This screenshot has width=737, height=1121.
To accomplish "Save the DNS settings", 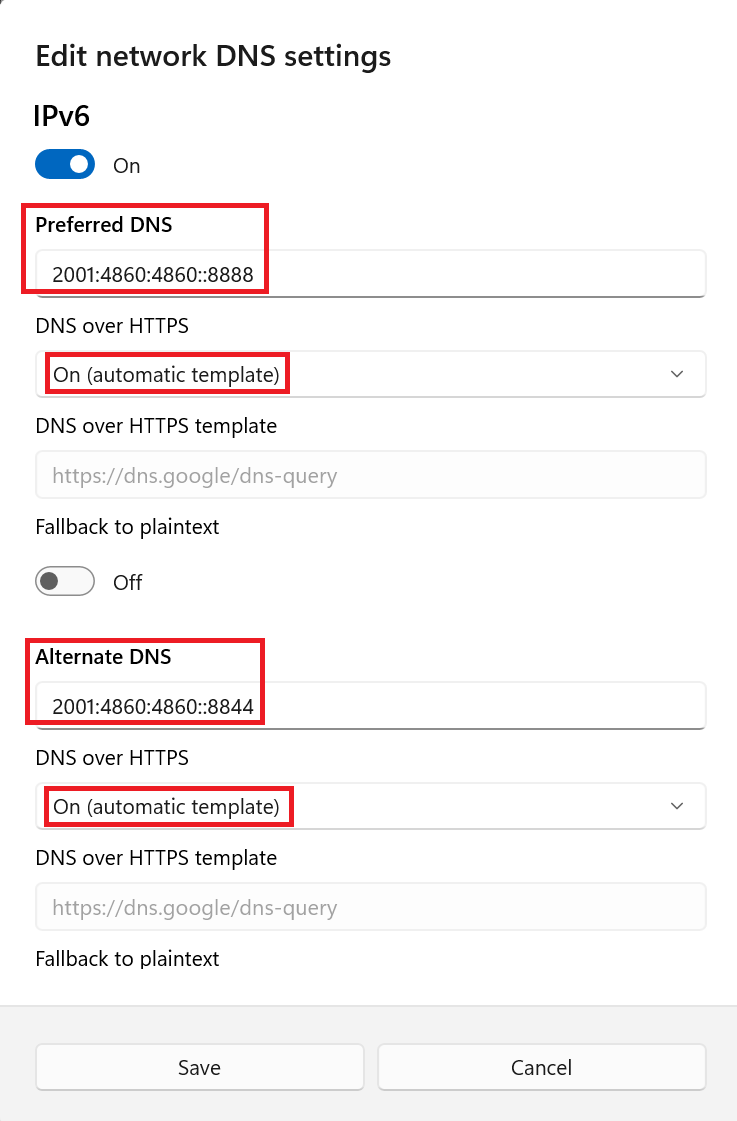I will (x=199, y=1067).
